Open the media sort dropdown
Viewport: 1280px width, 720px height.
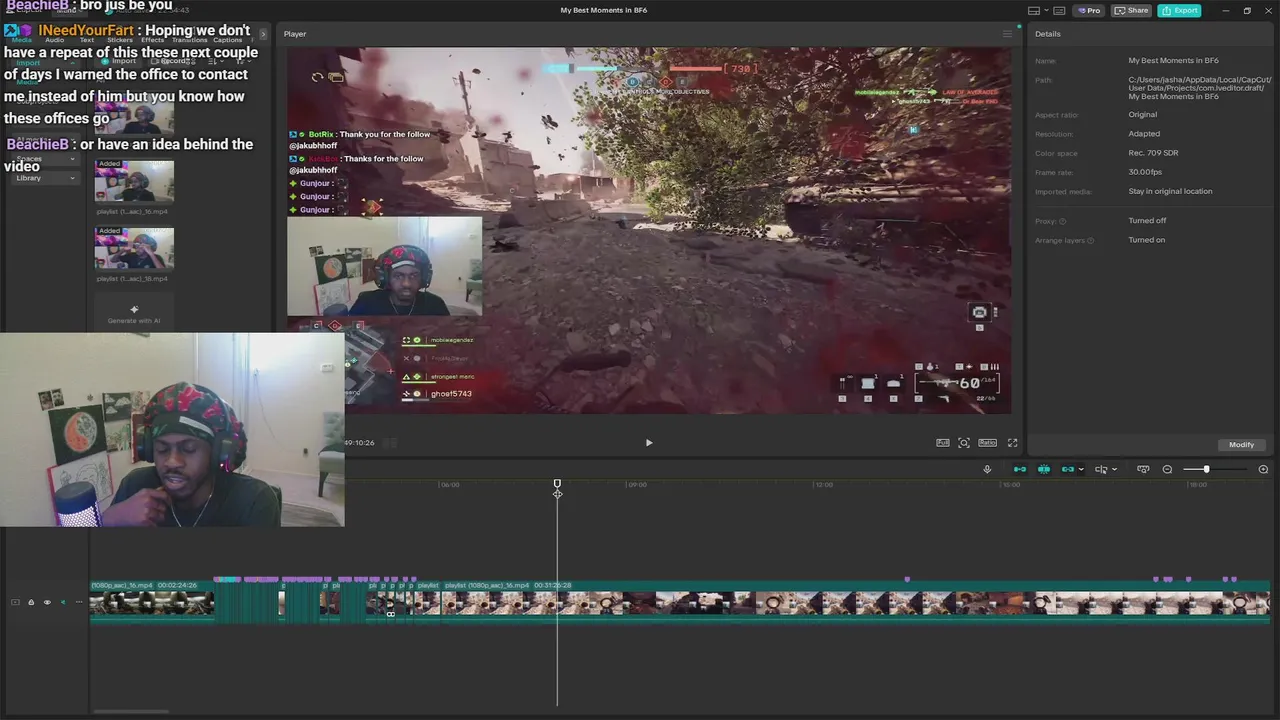pos(217,61)
